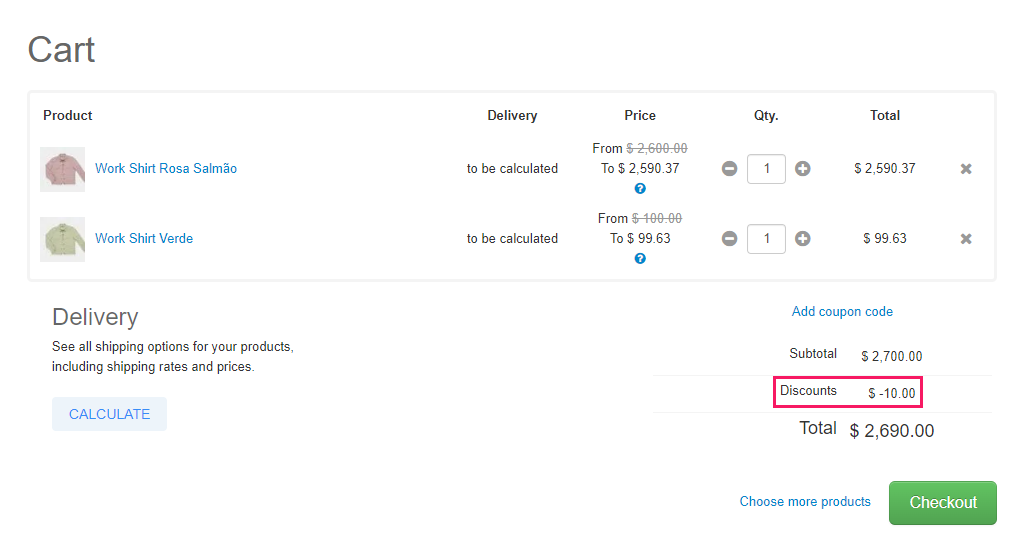This screenshot has width=1015, height=538.
Task: Proceed with the green Checkout button
Action: click(942, 503)
